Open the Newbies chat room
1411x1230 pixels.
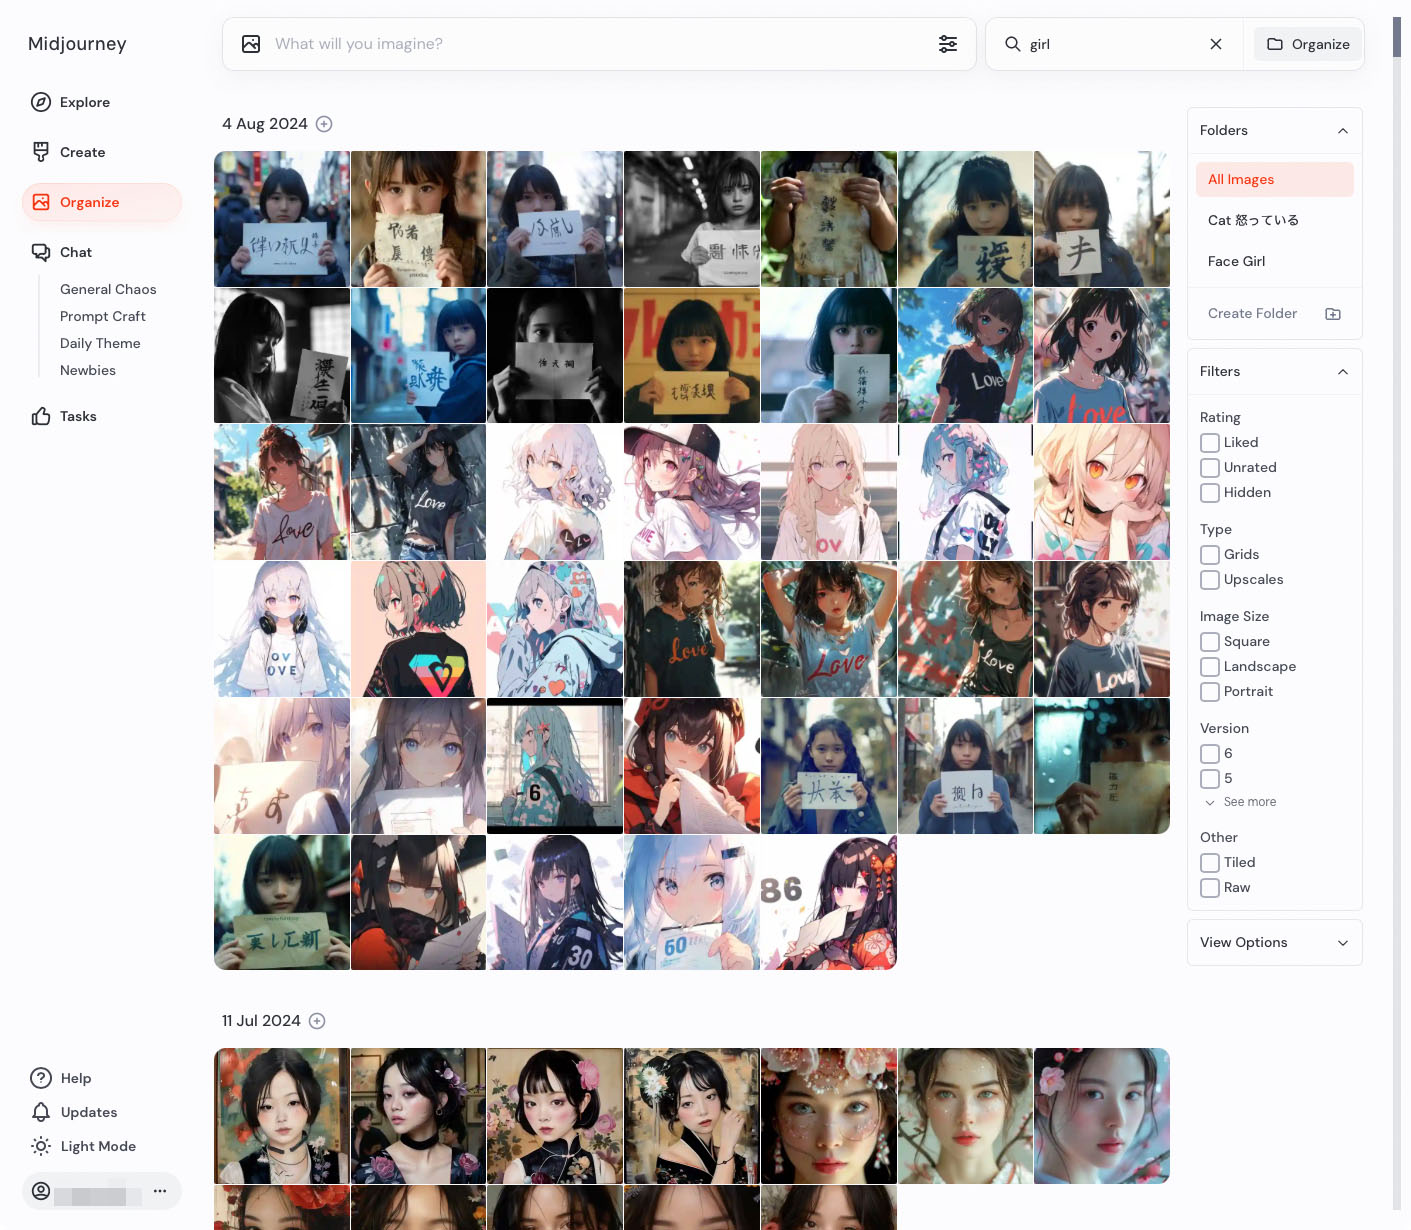click(x=88, y=370)
